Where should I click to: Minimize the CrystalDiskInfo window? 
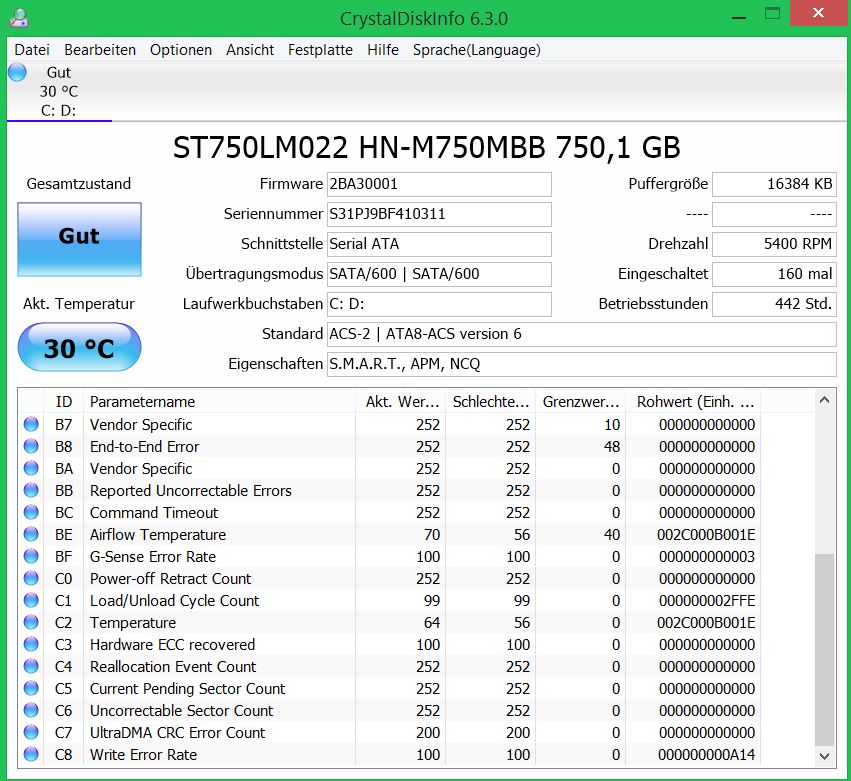(x=739, y=16)
